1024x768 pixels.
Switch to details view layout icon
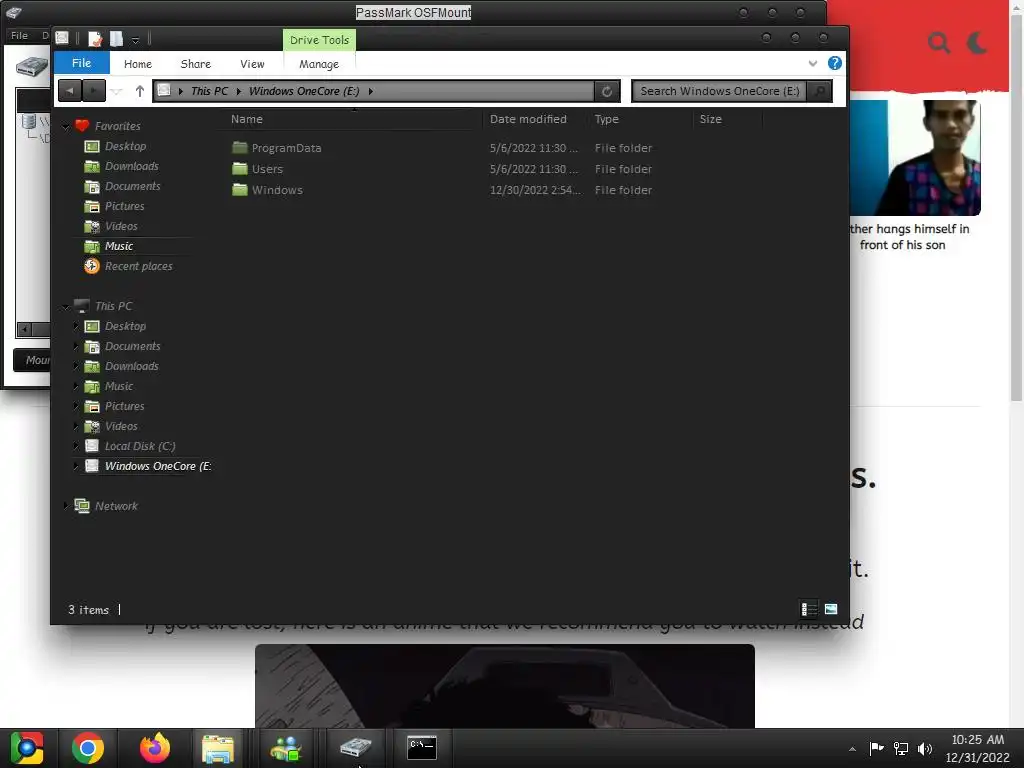808,609
